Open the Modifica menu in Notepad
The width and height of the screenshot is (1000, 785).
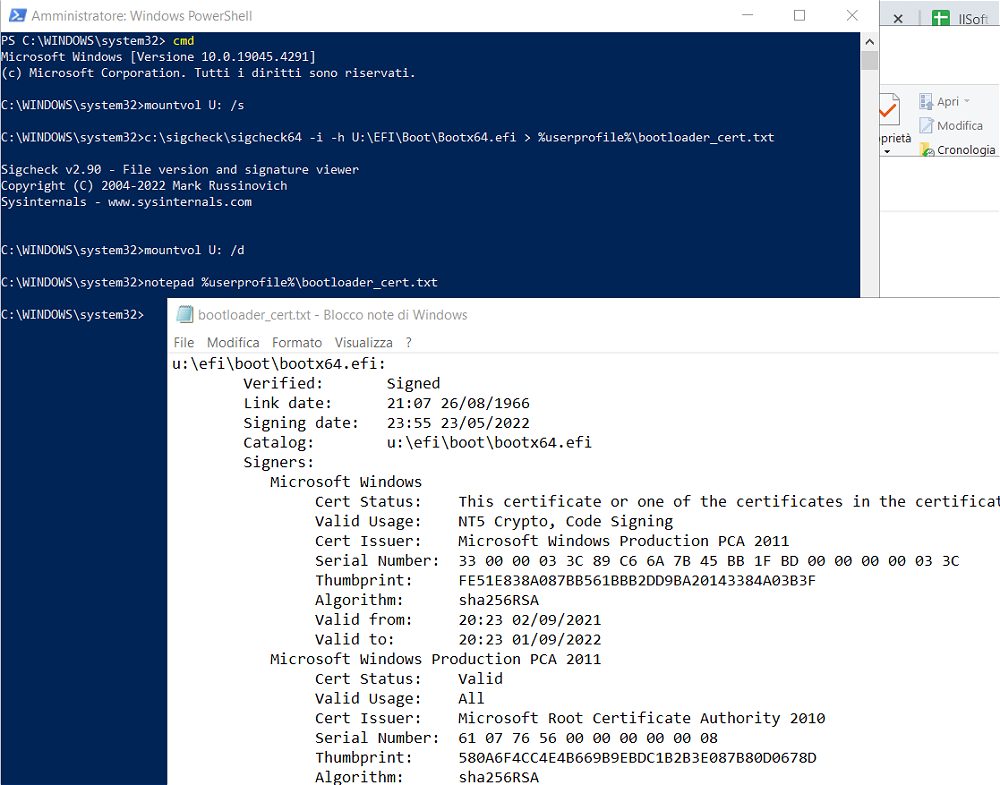(x=233, y=342)
